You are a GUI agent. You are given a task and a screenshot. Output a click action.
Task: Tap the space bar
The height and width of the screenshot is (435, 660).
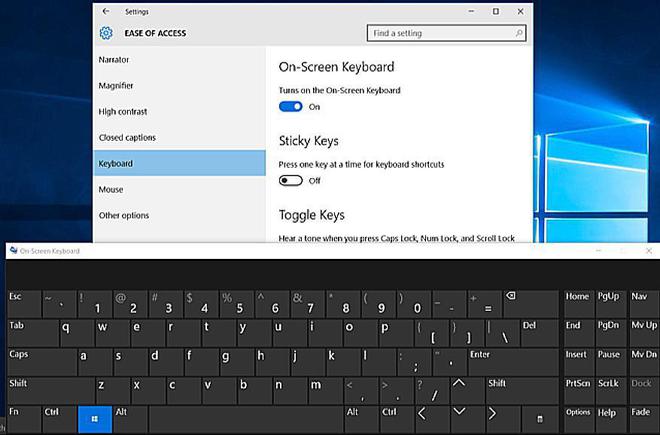[246, 419]
